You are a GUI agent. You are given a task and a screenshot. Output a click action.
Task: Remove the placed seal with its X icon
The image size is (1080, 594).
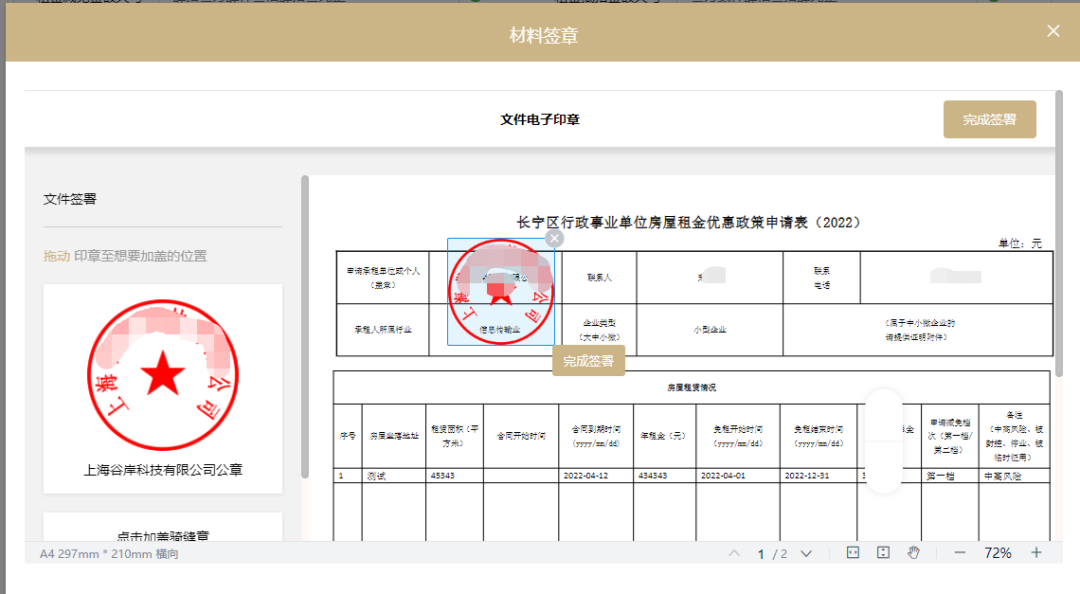coord(555,238)
